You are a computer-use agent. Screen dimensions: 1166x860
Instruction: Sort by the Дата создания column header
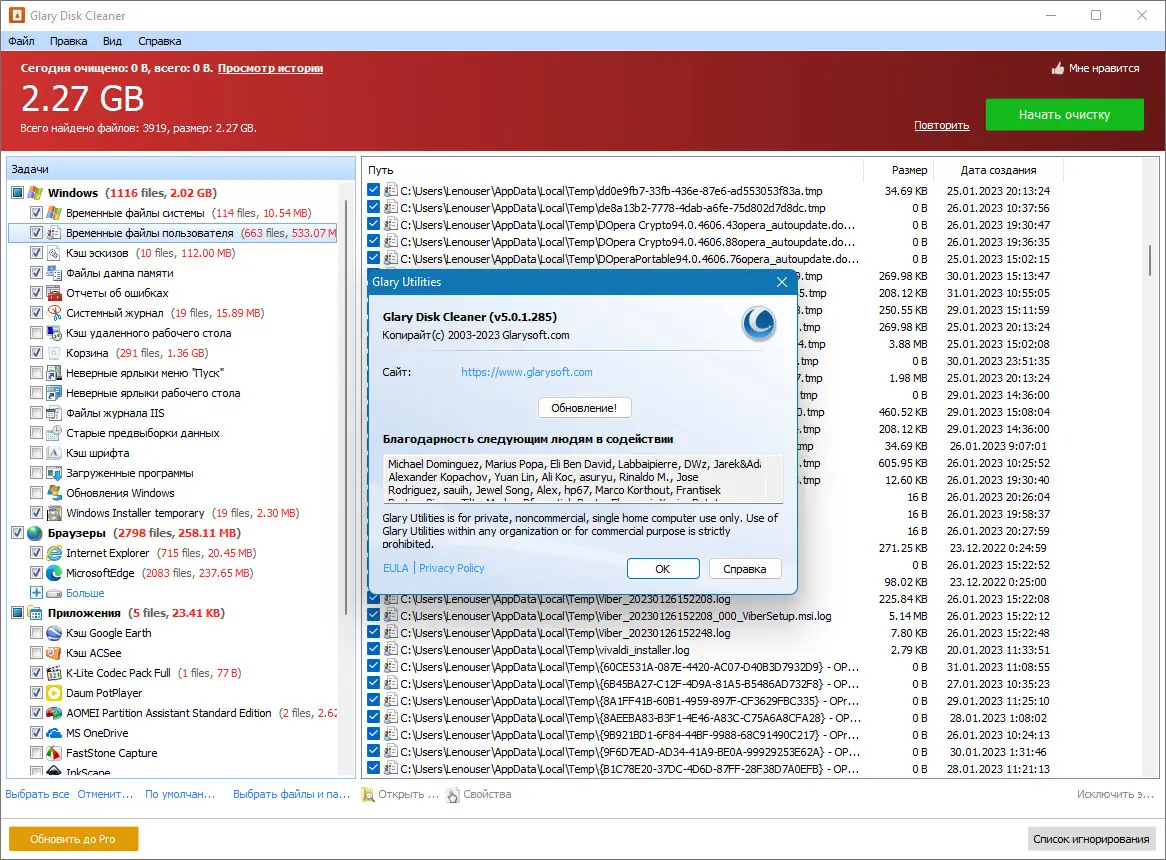click(998, 170)
